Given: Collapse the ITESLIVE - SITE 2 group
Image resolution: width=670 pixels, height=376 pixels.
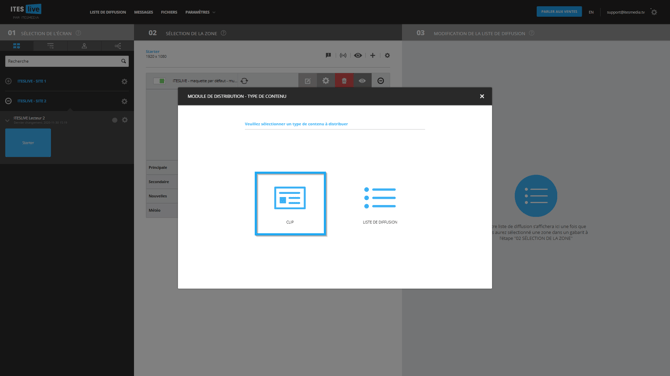Looking at the screenshot, I should click(x=8, y=101).
